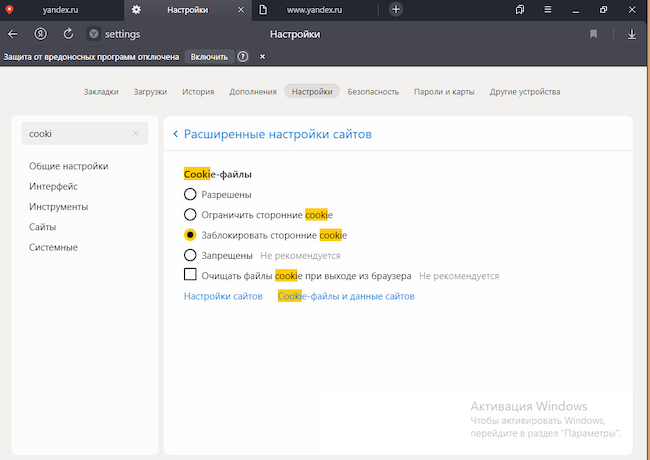Click the help question mark in the notification bar

click(243, 57)
